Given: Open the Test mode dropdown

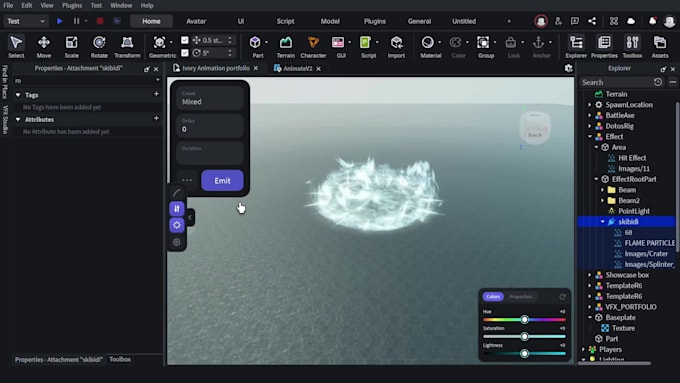Looking at the screenshot, I should [26, 21].
